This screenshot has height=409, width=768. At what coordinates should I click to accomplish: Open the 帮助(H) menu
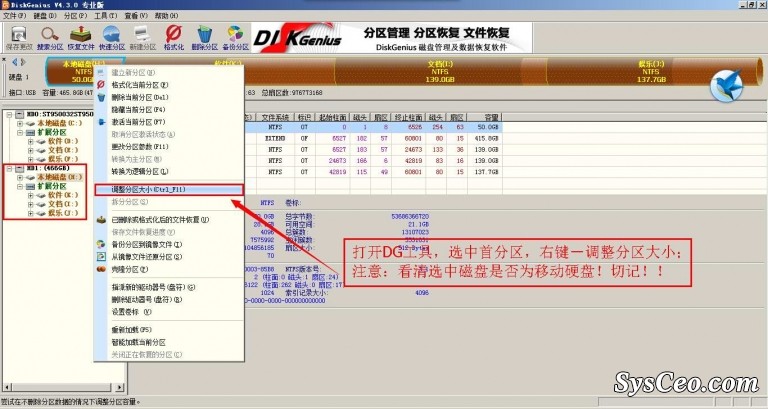(x=166, y=16)
